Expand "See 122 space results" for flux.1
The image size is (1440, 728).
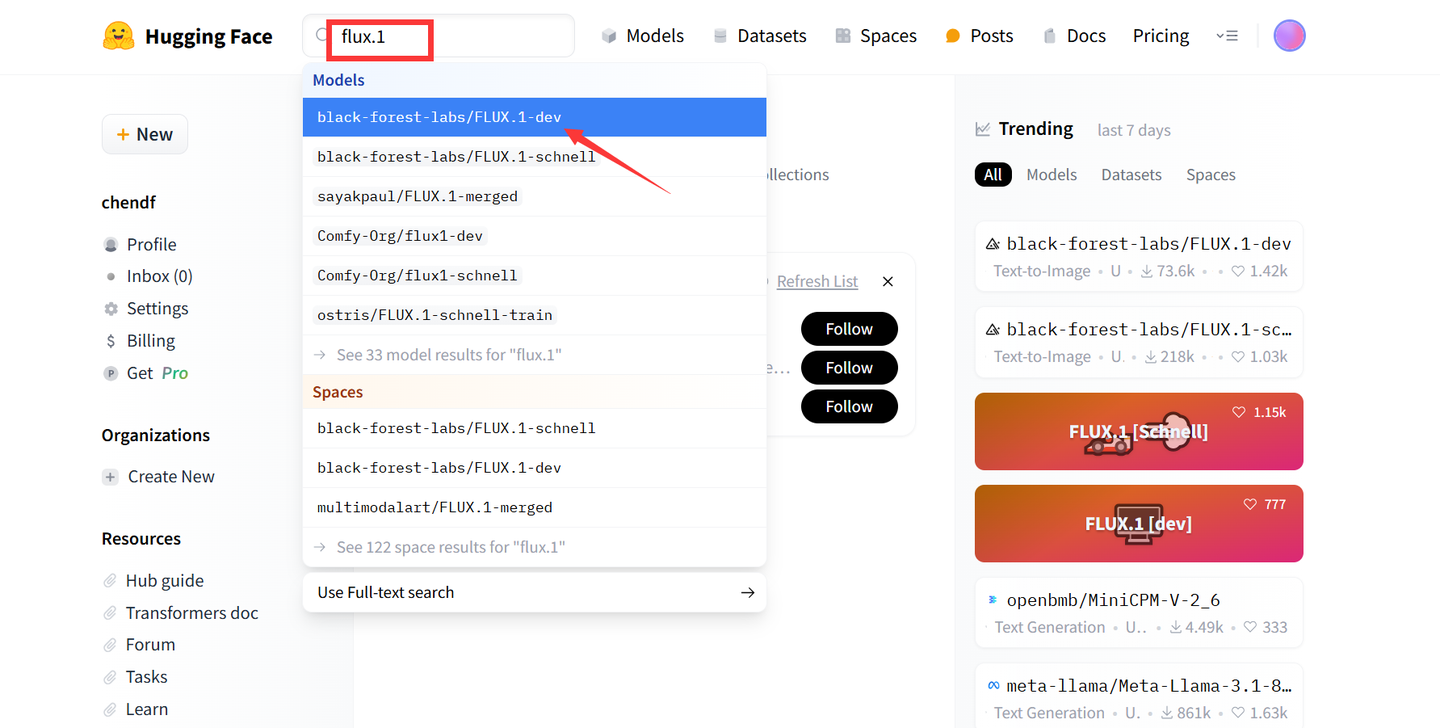point(451,547)
